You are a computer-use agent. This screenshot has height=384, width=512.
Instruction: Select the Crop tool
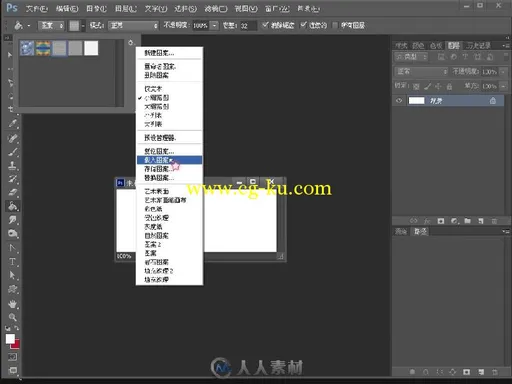pyautogui.click(x=11, y=109)
